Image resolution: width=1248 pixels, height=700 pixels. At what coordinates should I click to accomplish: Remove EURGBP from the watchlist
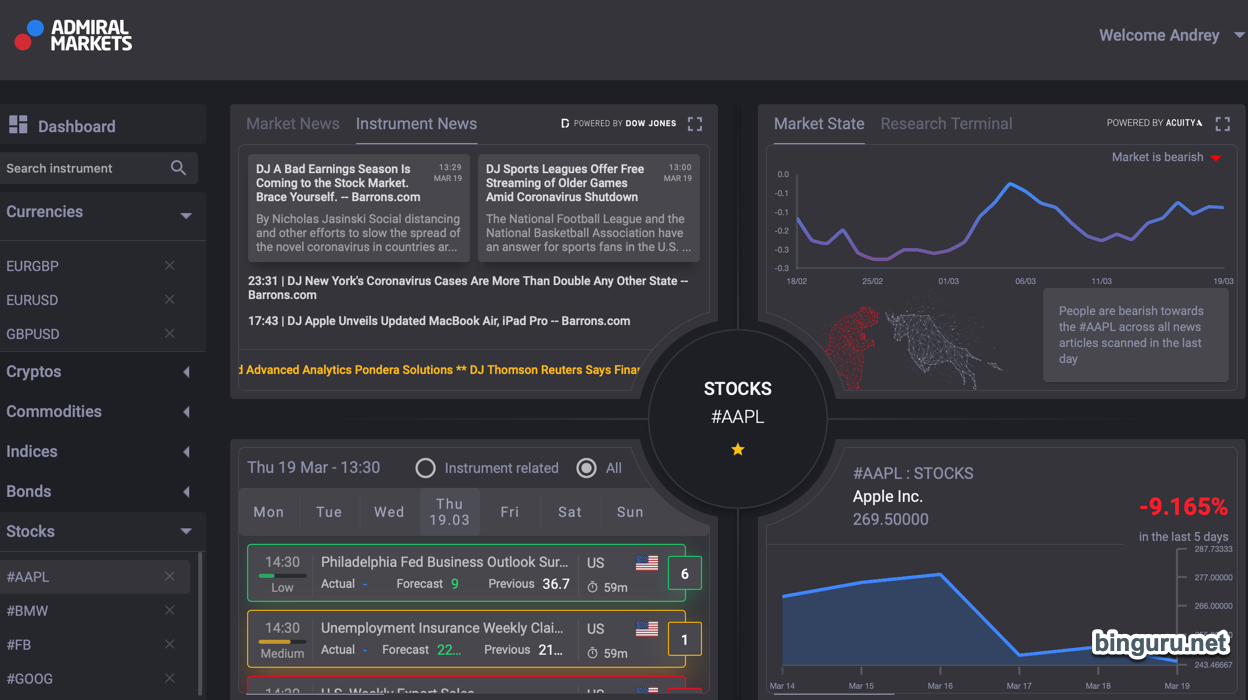pos(169,265)
